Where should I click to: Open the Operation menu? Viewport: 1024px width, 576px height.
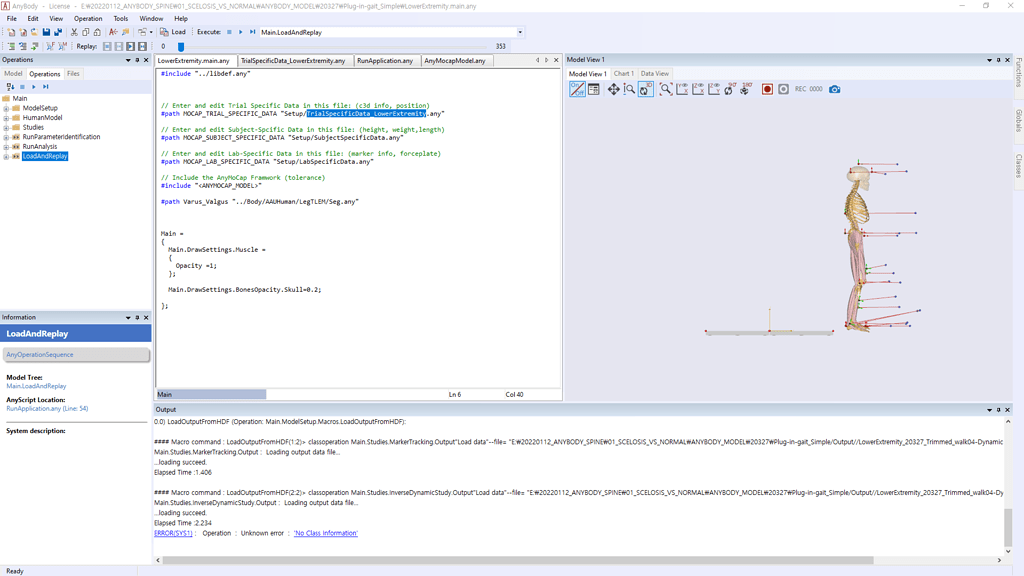[x=89, y=18]
